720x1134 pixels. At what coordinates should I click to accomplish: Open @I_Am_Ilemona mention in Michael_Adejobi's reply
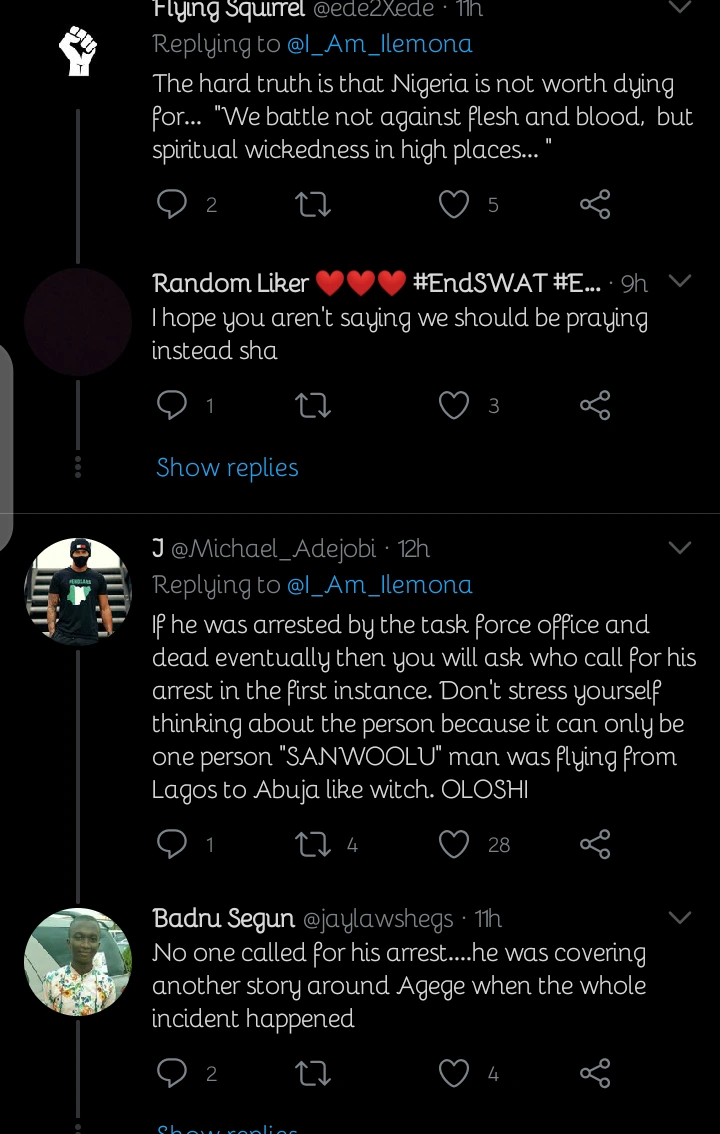380,584
